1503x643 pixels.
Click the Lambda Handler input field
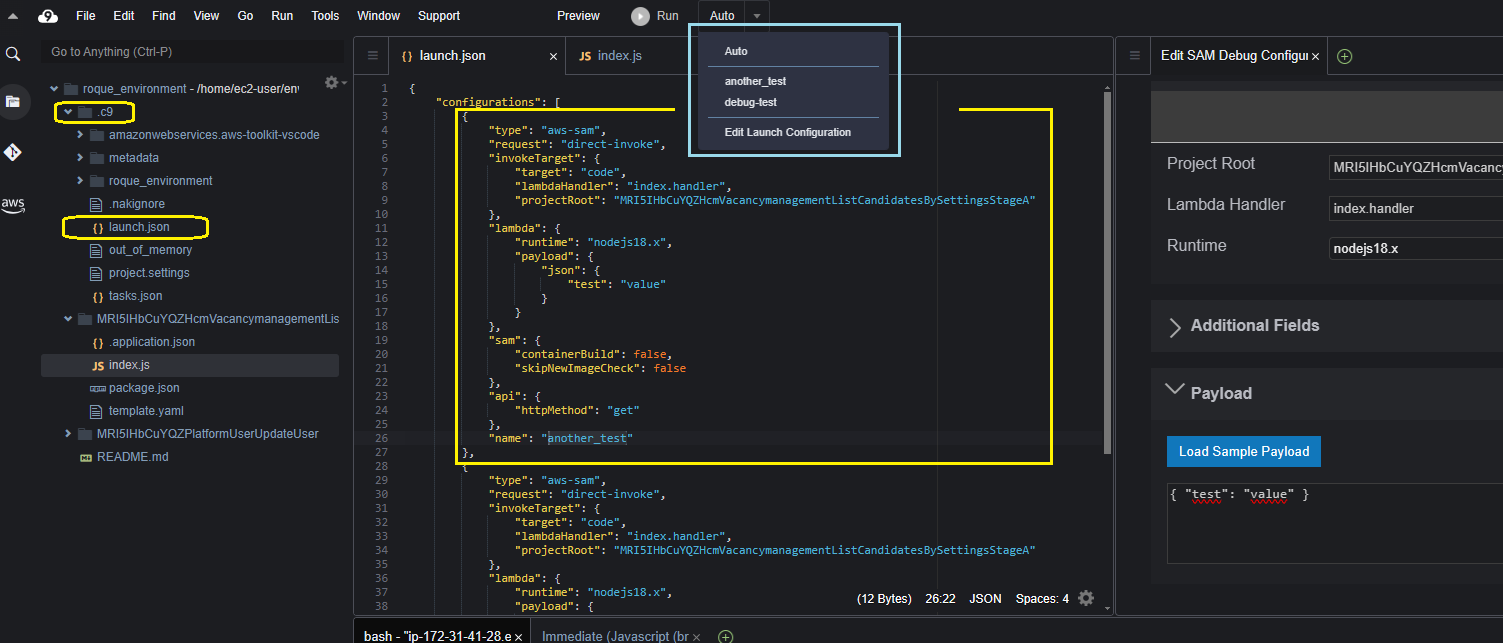click(x=1416, y=208)
